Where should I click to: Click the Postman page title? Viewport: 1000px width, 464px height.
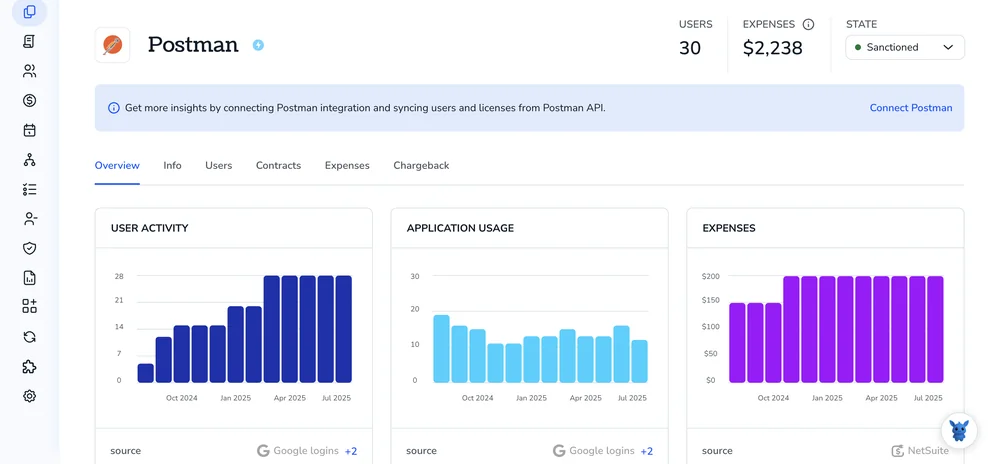click(x=193, y=45)
